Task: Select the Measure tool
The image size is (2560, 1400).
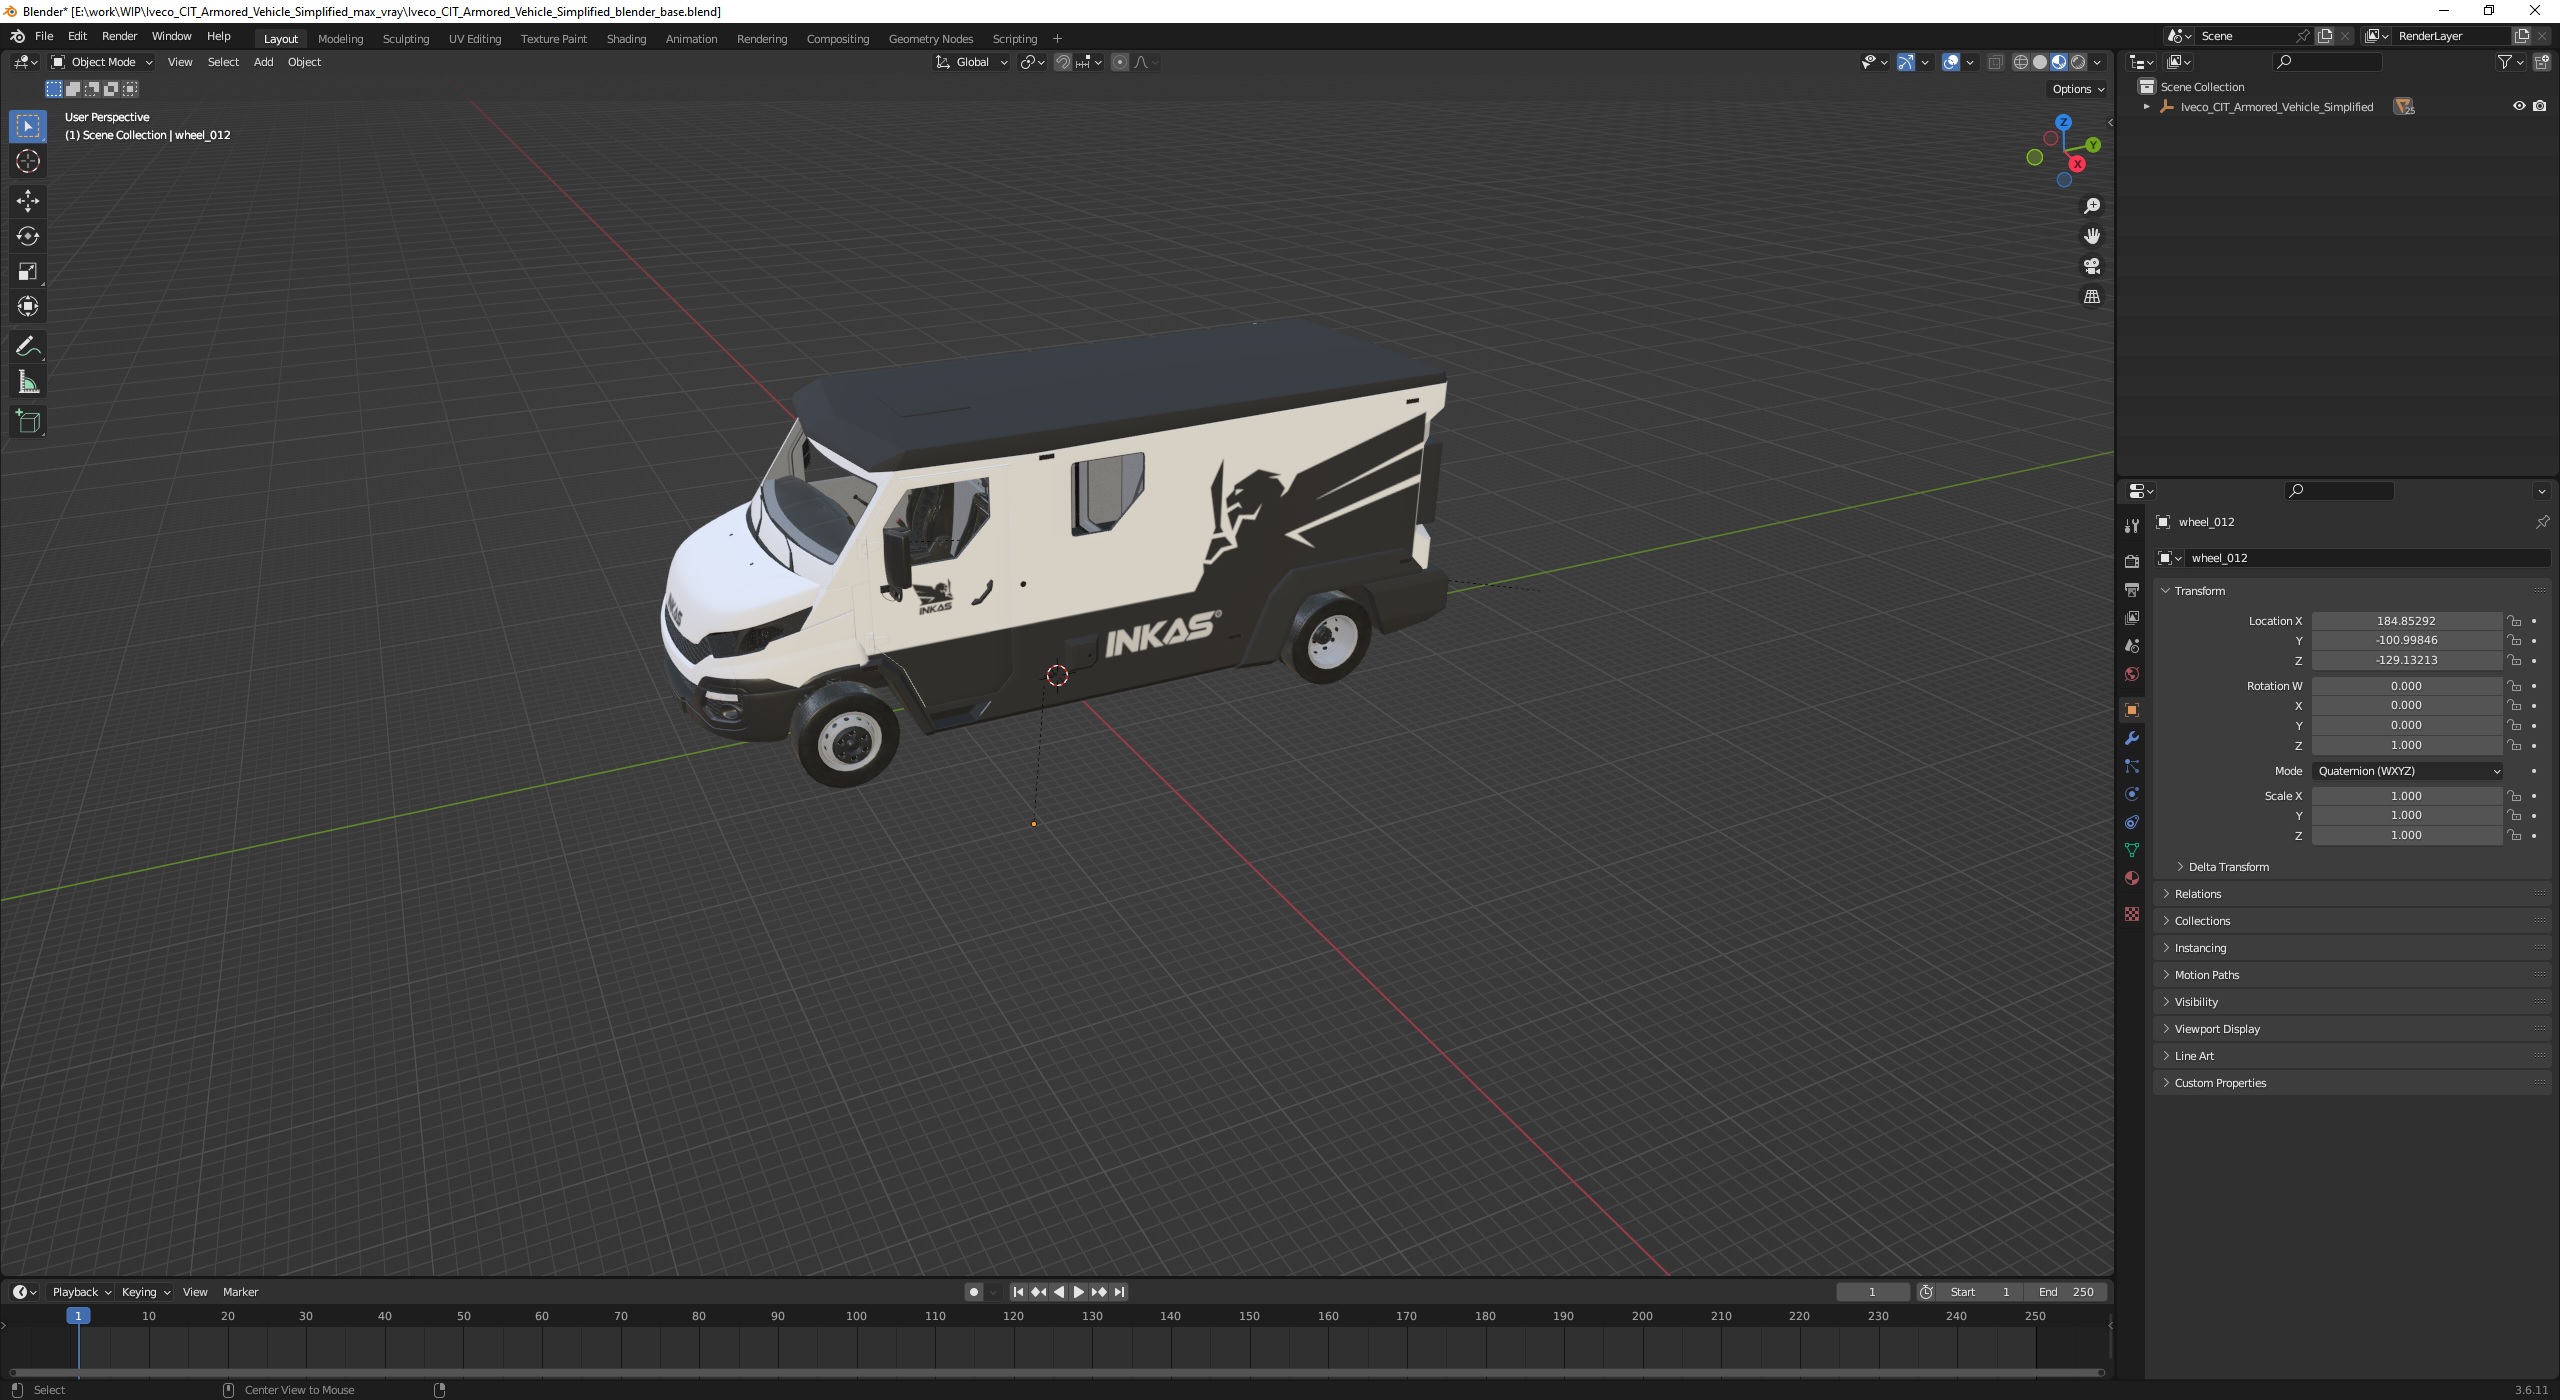Action: click(28, 382)
